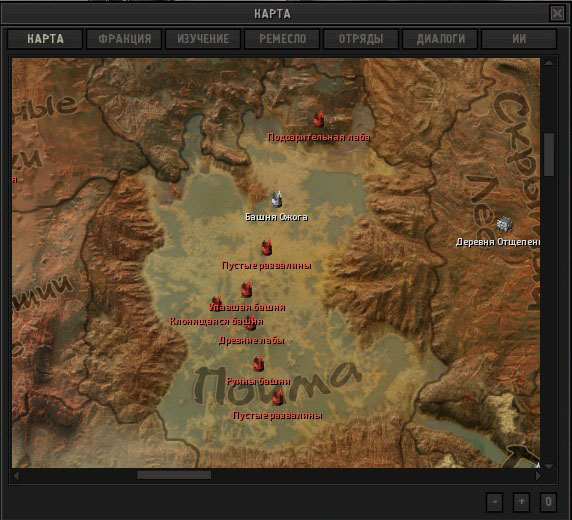Zoom out the map with minus button
The width and height of the screenshot is (572, 520).
click(495, 502)
